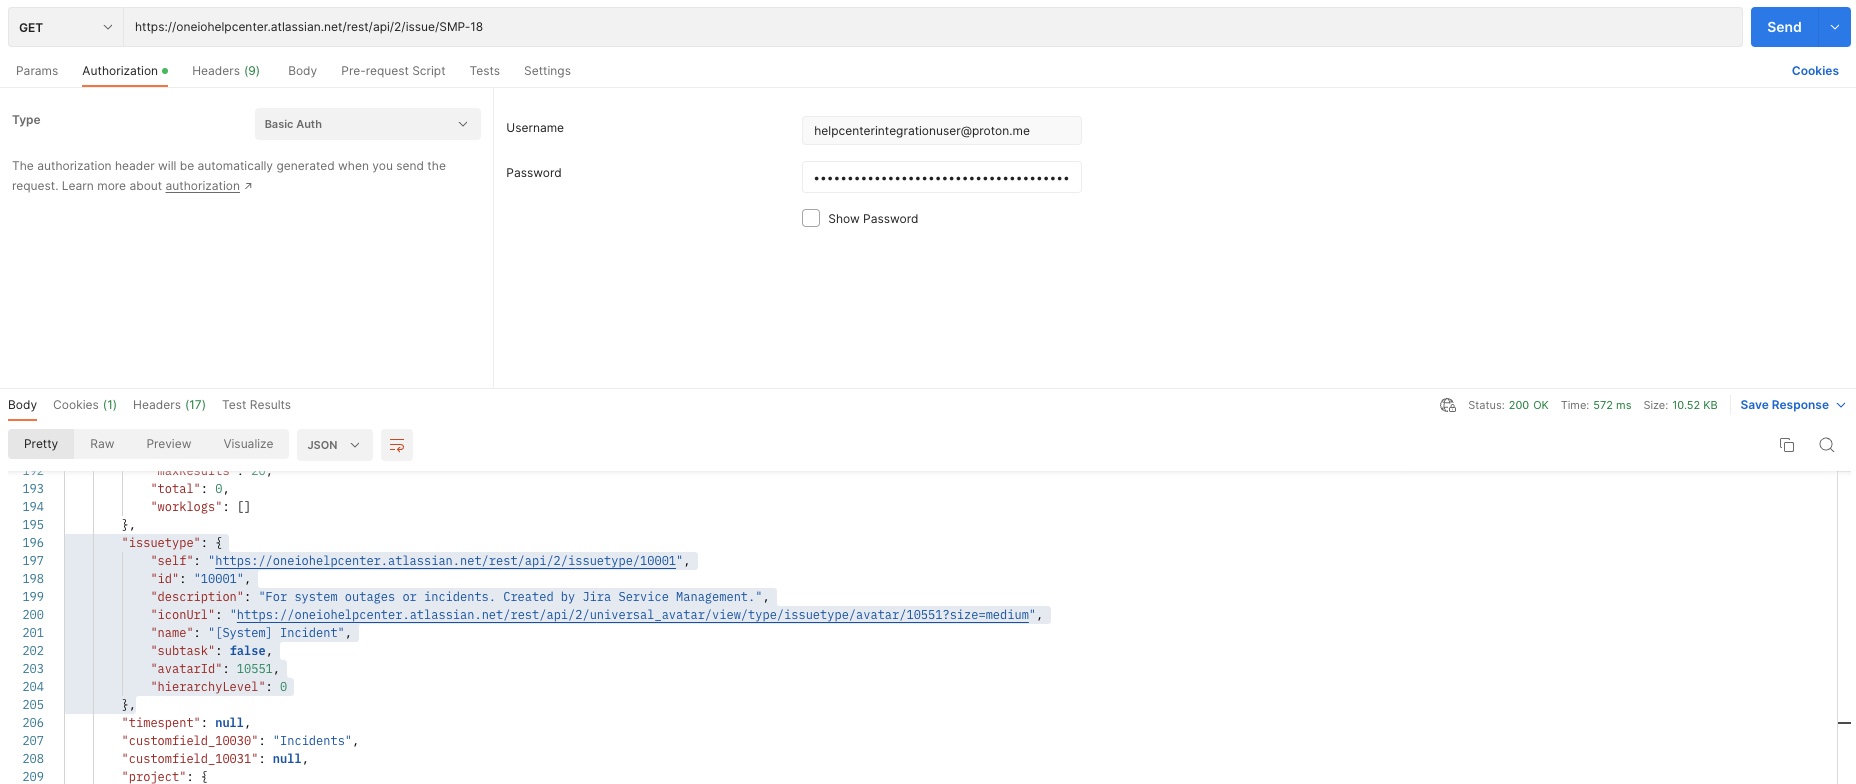1856x784 pixels.
Task: Click the request URL field
Action: pyautogui.click(x=932, y=27)
